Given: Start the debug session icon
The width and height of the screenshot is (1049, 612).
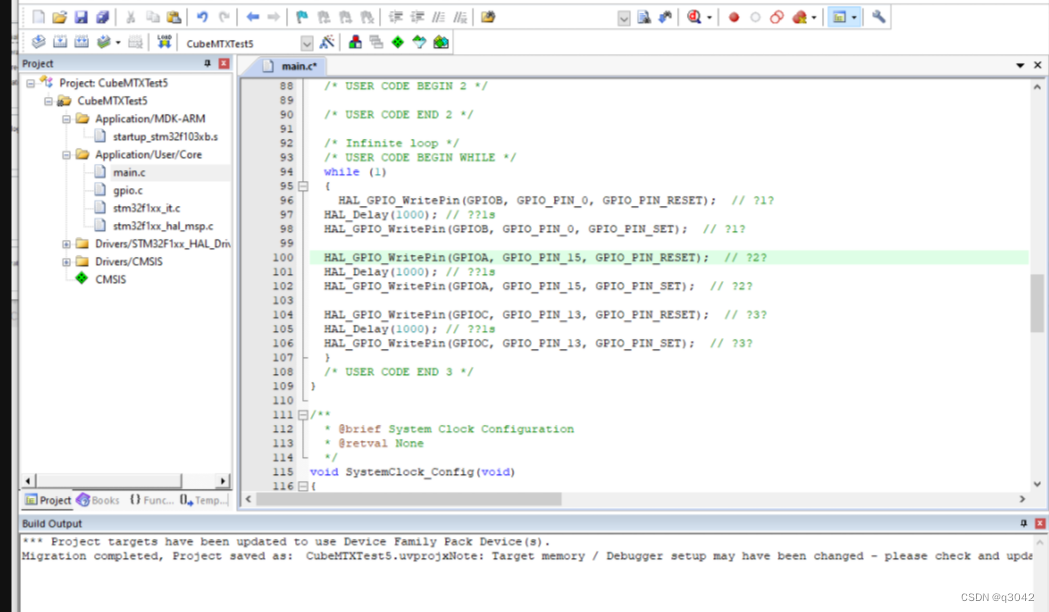Looking at the screenshot, I should (694, 17).
